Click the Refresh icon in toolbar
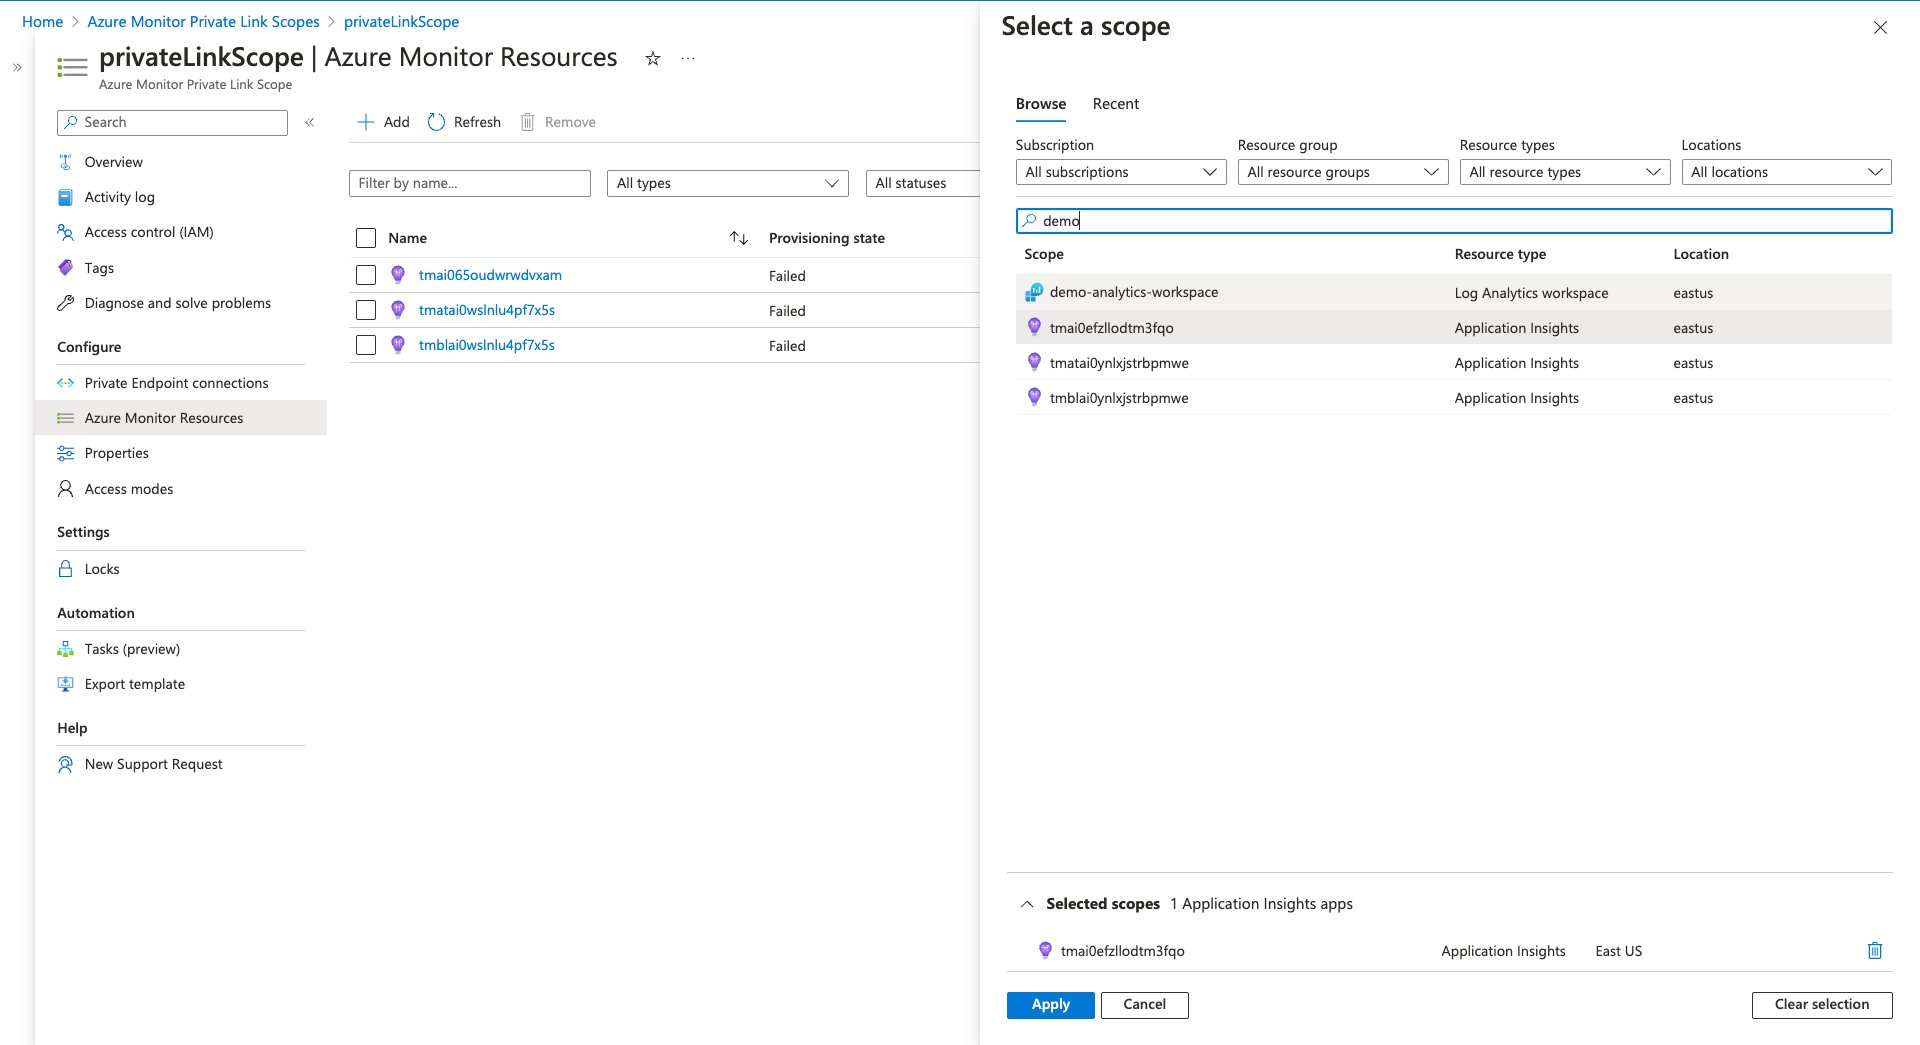 pyautogui.click(x=436, y=122)
